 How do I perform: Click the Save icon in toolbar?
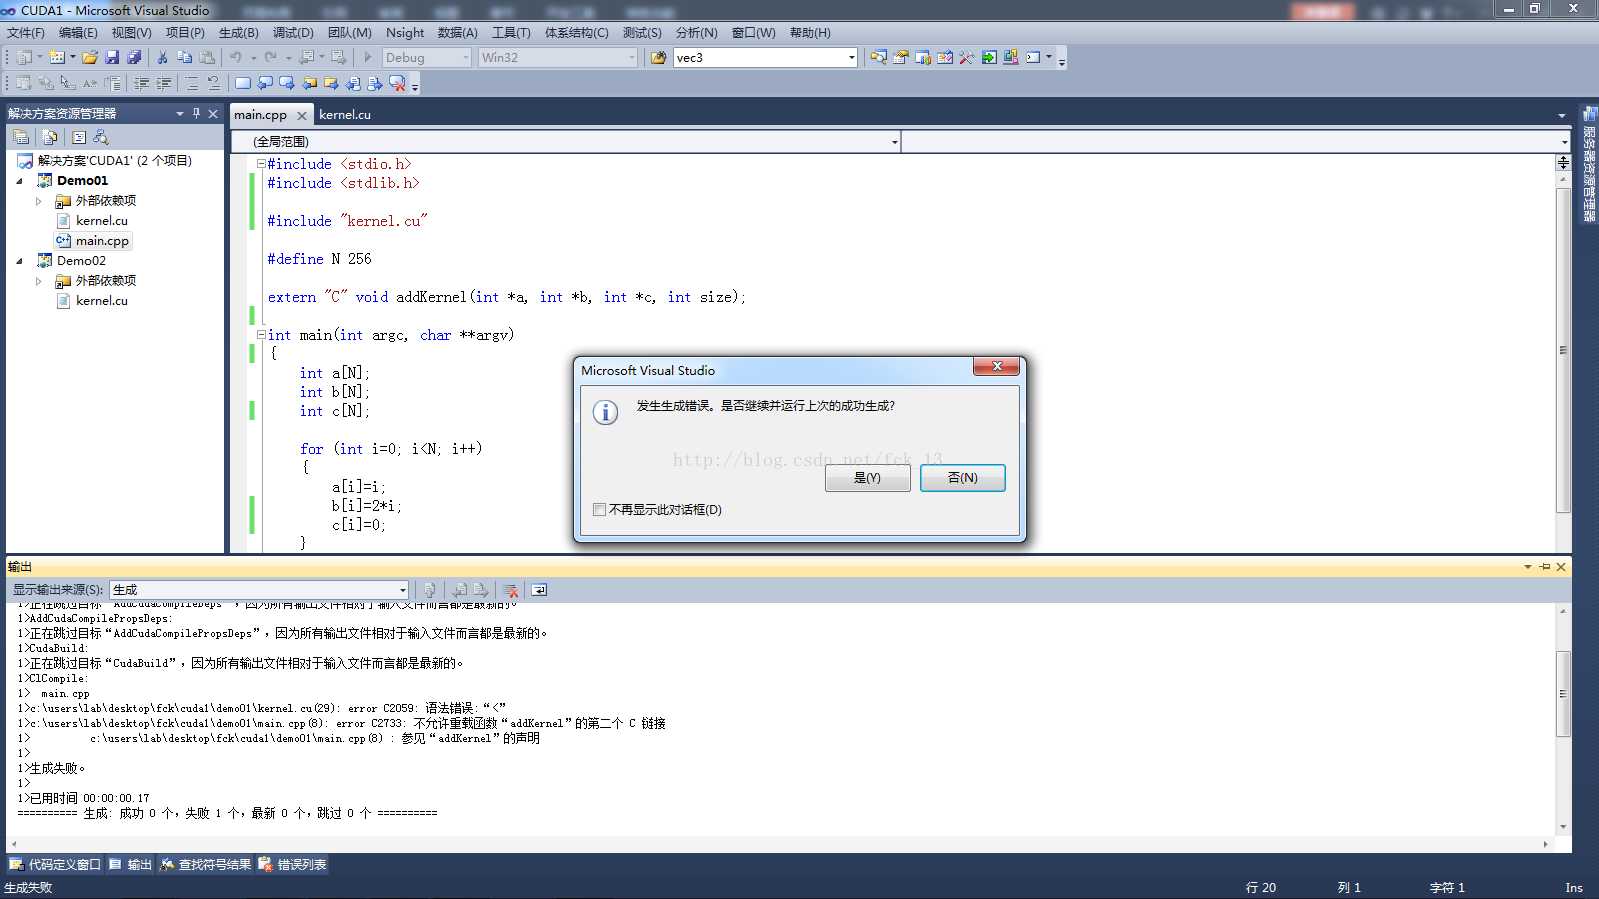coord(112,58)
